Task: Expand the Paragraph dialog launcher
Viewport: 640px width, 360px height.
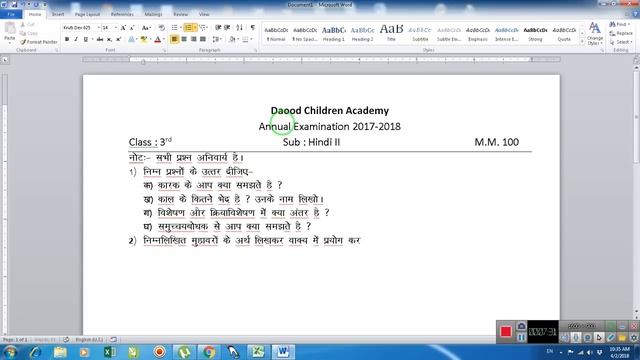Action: coord(256,50)
